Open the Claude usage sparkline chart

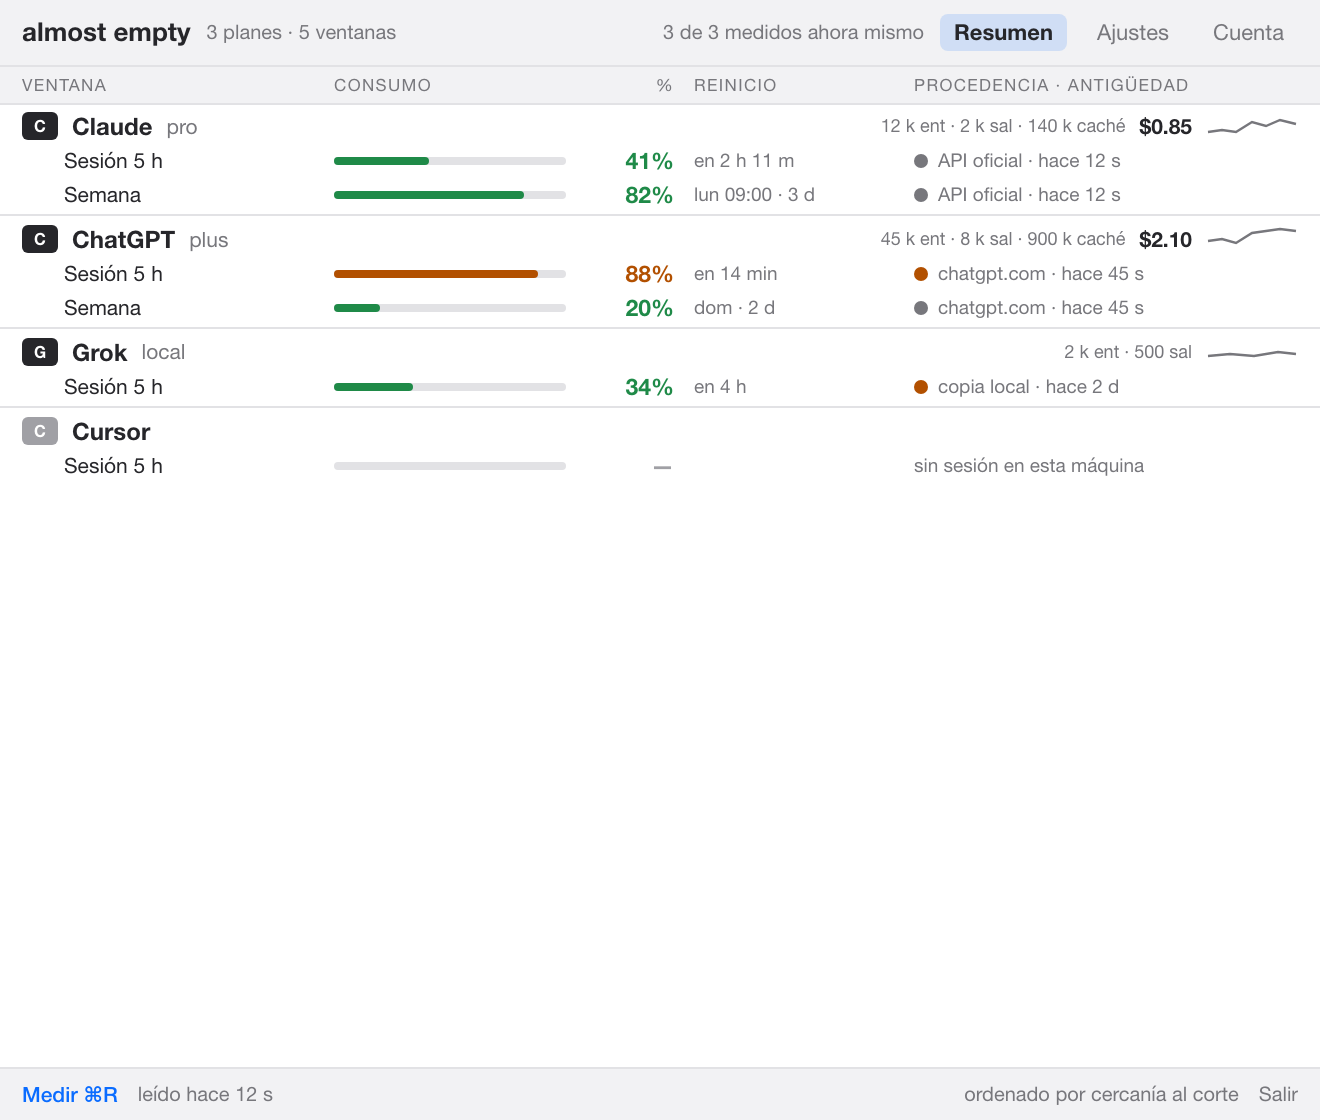coord(1252,126)
